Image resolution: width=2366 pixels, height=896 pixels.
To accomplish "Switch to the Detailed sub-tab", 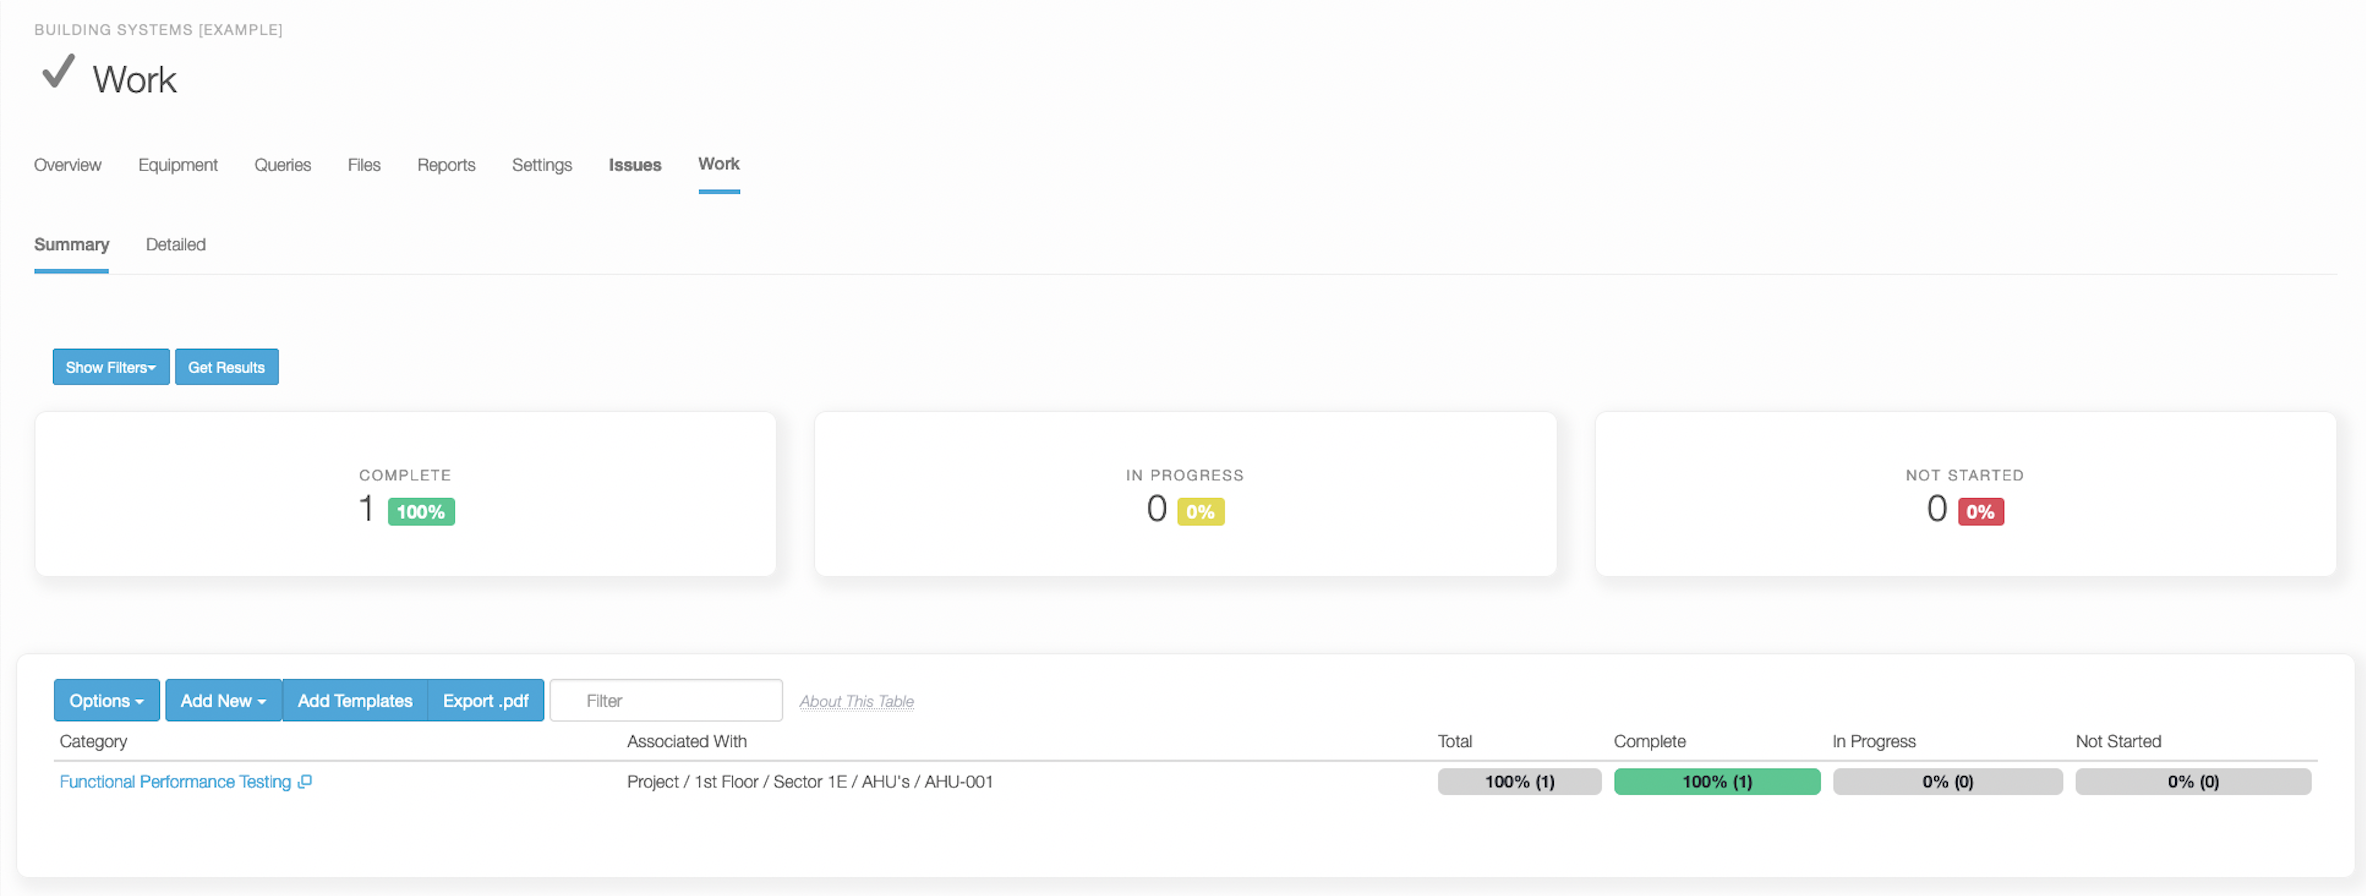I will click(176, 245).
